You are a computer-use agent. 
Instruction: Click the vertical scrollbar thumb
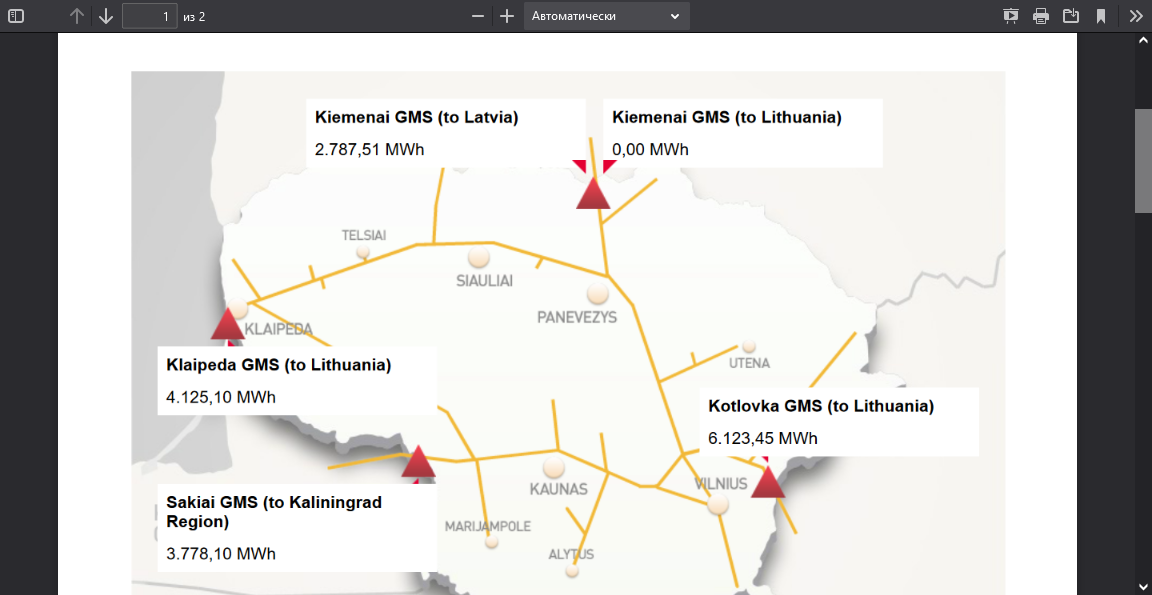pyautogui.click(x=1143, y=160)
